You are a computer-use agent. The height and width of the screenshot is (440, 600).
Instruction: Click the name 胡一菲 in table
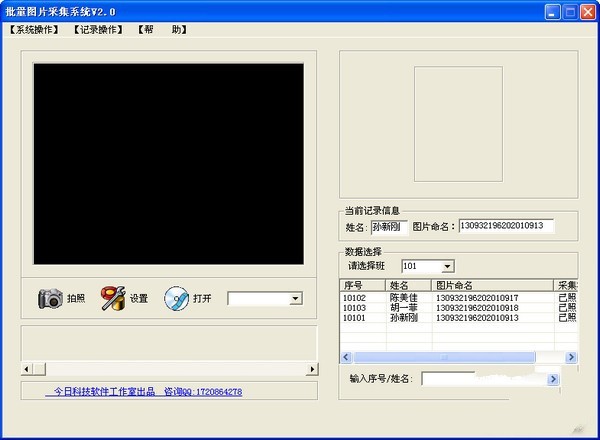coord(404,308)
